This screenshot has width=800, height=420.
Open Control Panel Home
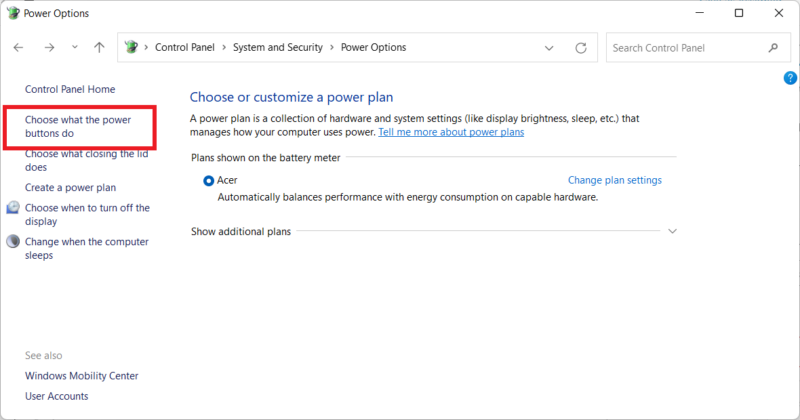click(70, 89)
